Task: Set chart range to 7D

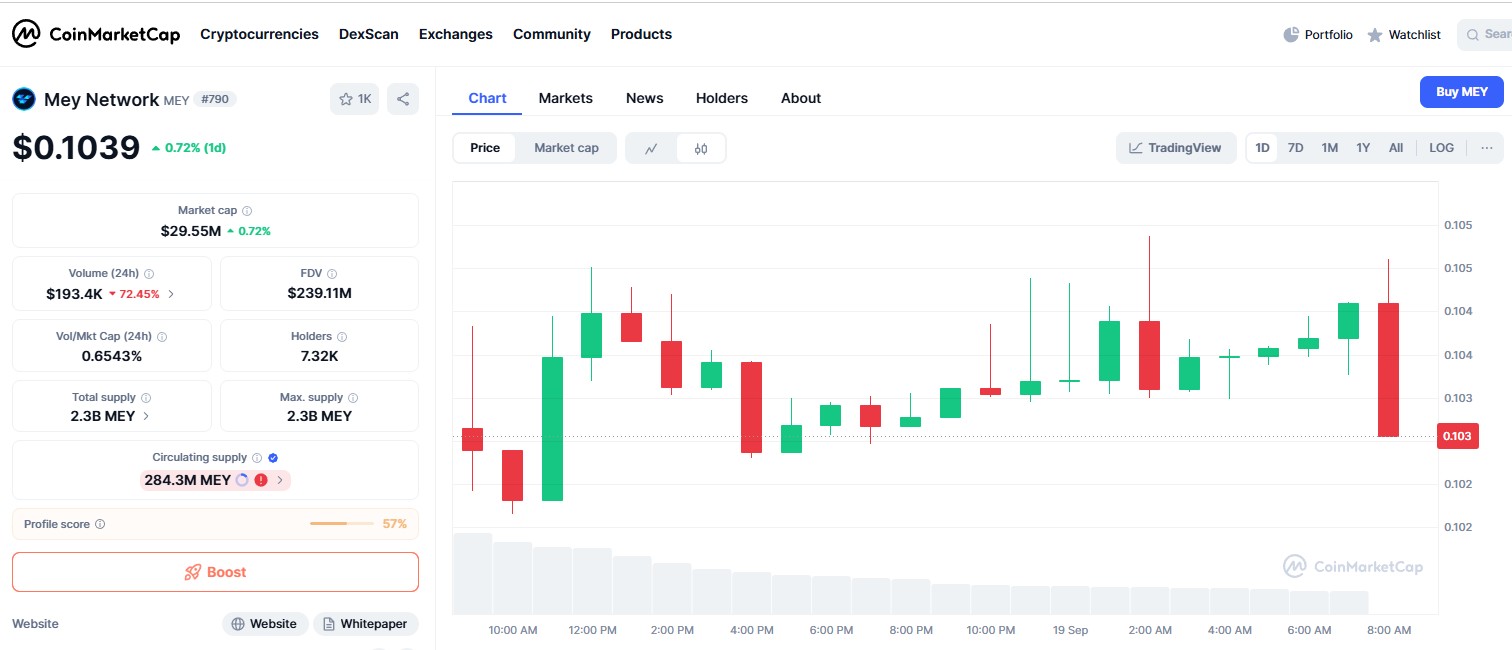Action: [1295, 148]
